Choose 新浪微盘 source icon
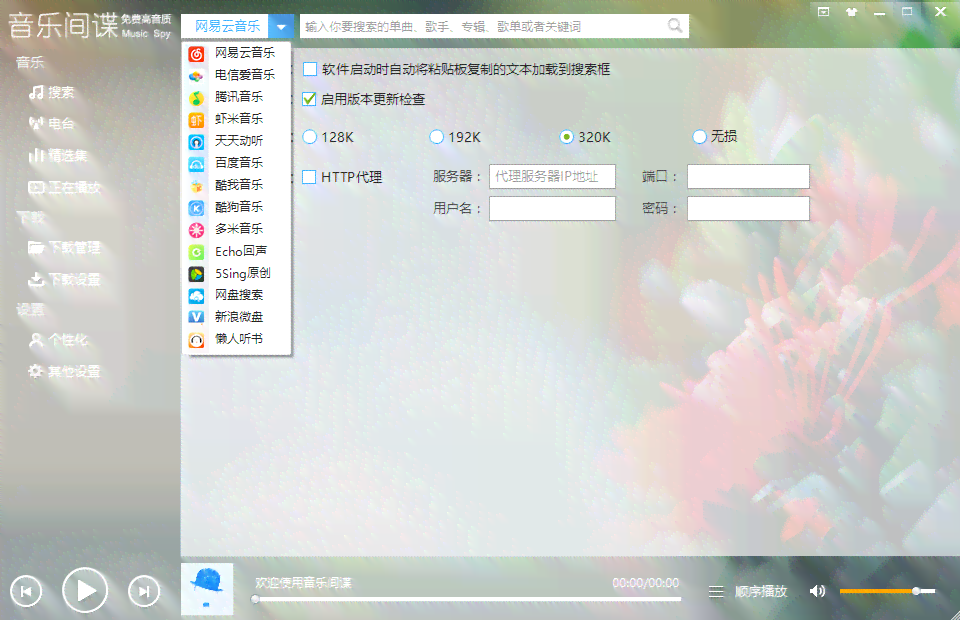Viewport: 960px width, 620px height. pyautogui.click(x=196, y=318)
